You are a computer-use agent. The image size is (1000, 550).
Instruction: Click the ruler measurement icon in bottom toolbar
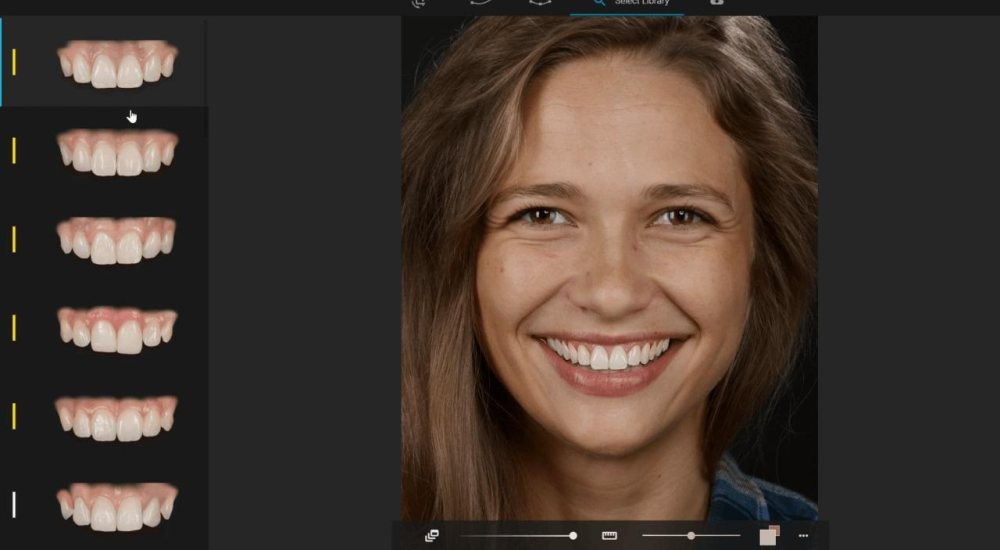609,536
